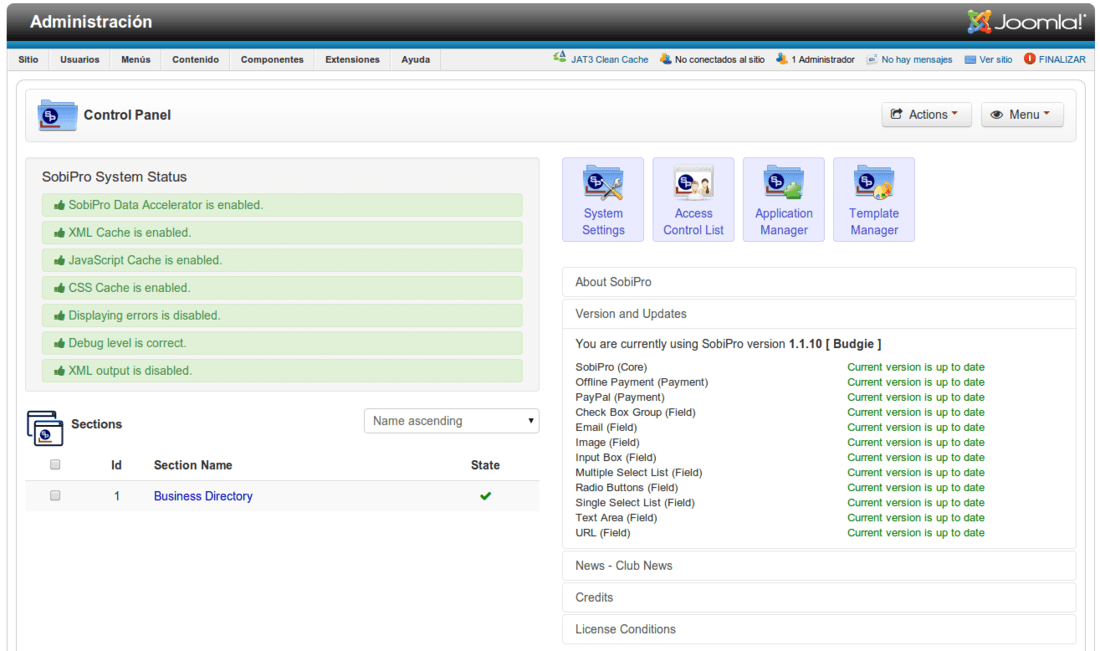The image size is (1100, 651).
Task: Tick the Business Directory row checkbox
Action: [x=55, y=495]
